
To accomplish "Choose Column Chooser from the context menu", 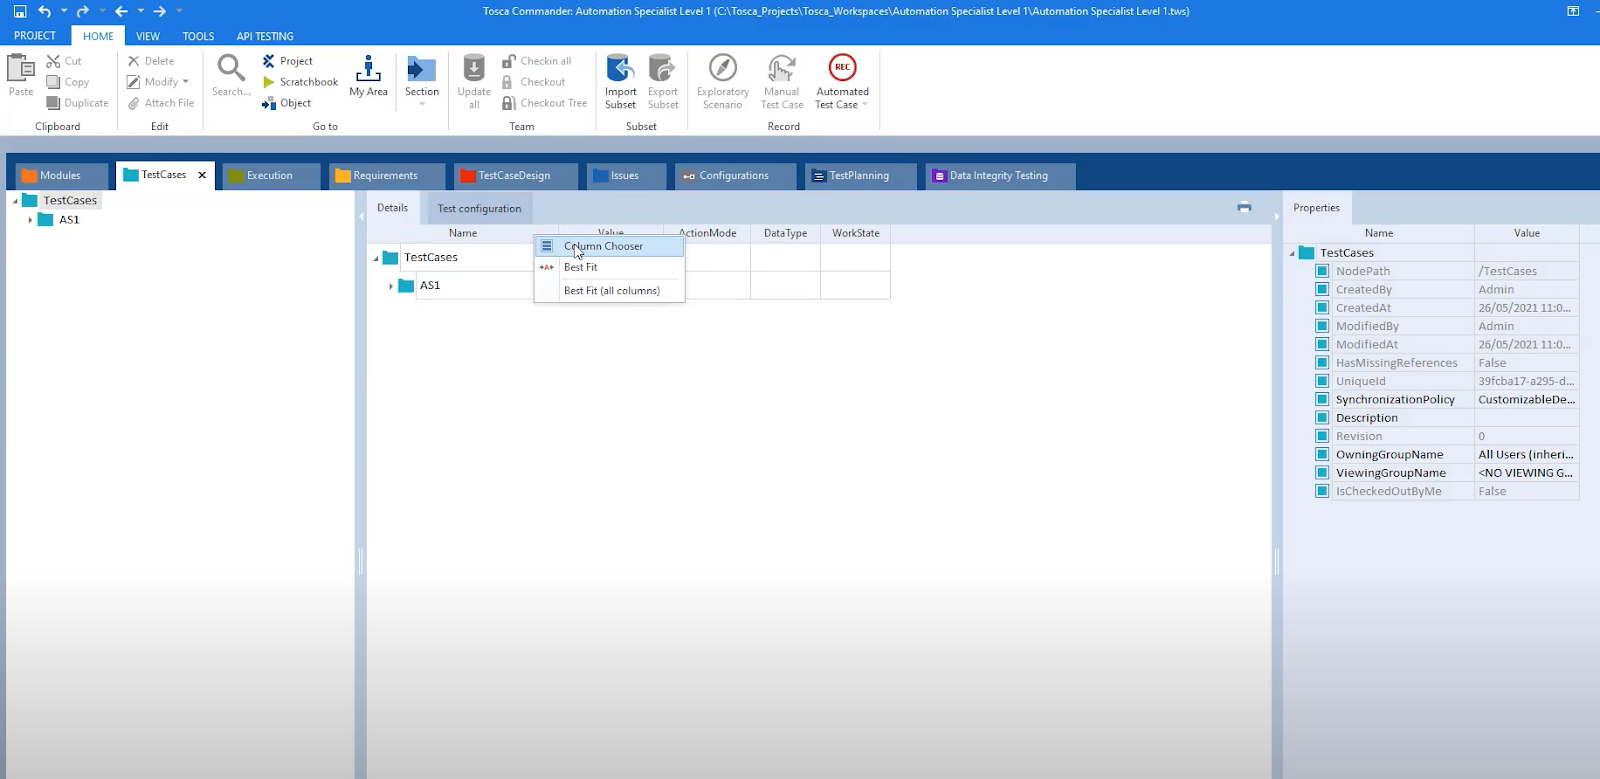I will point(610,246).
